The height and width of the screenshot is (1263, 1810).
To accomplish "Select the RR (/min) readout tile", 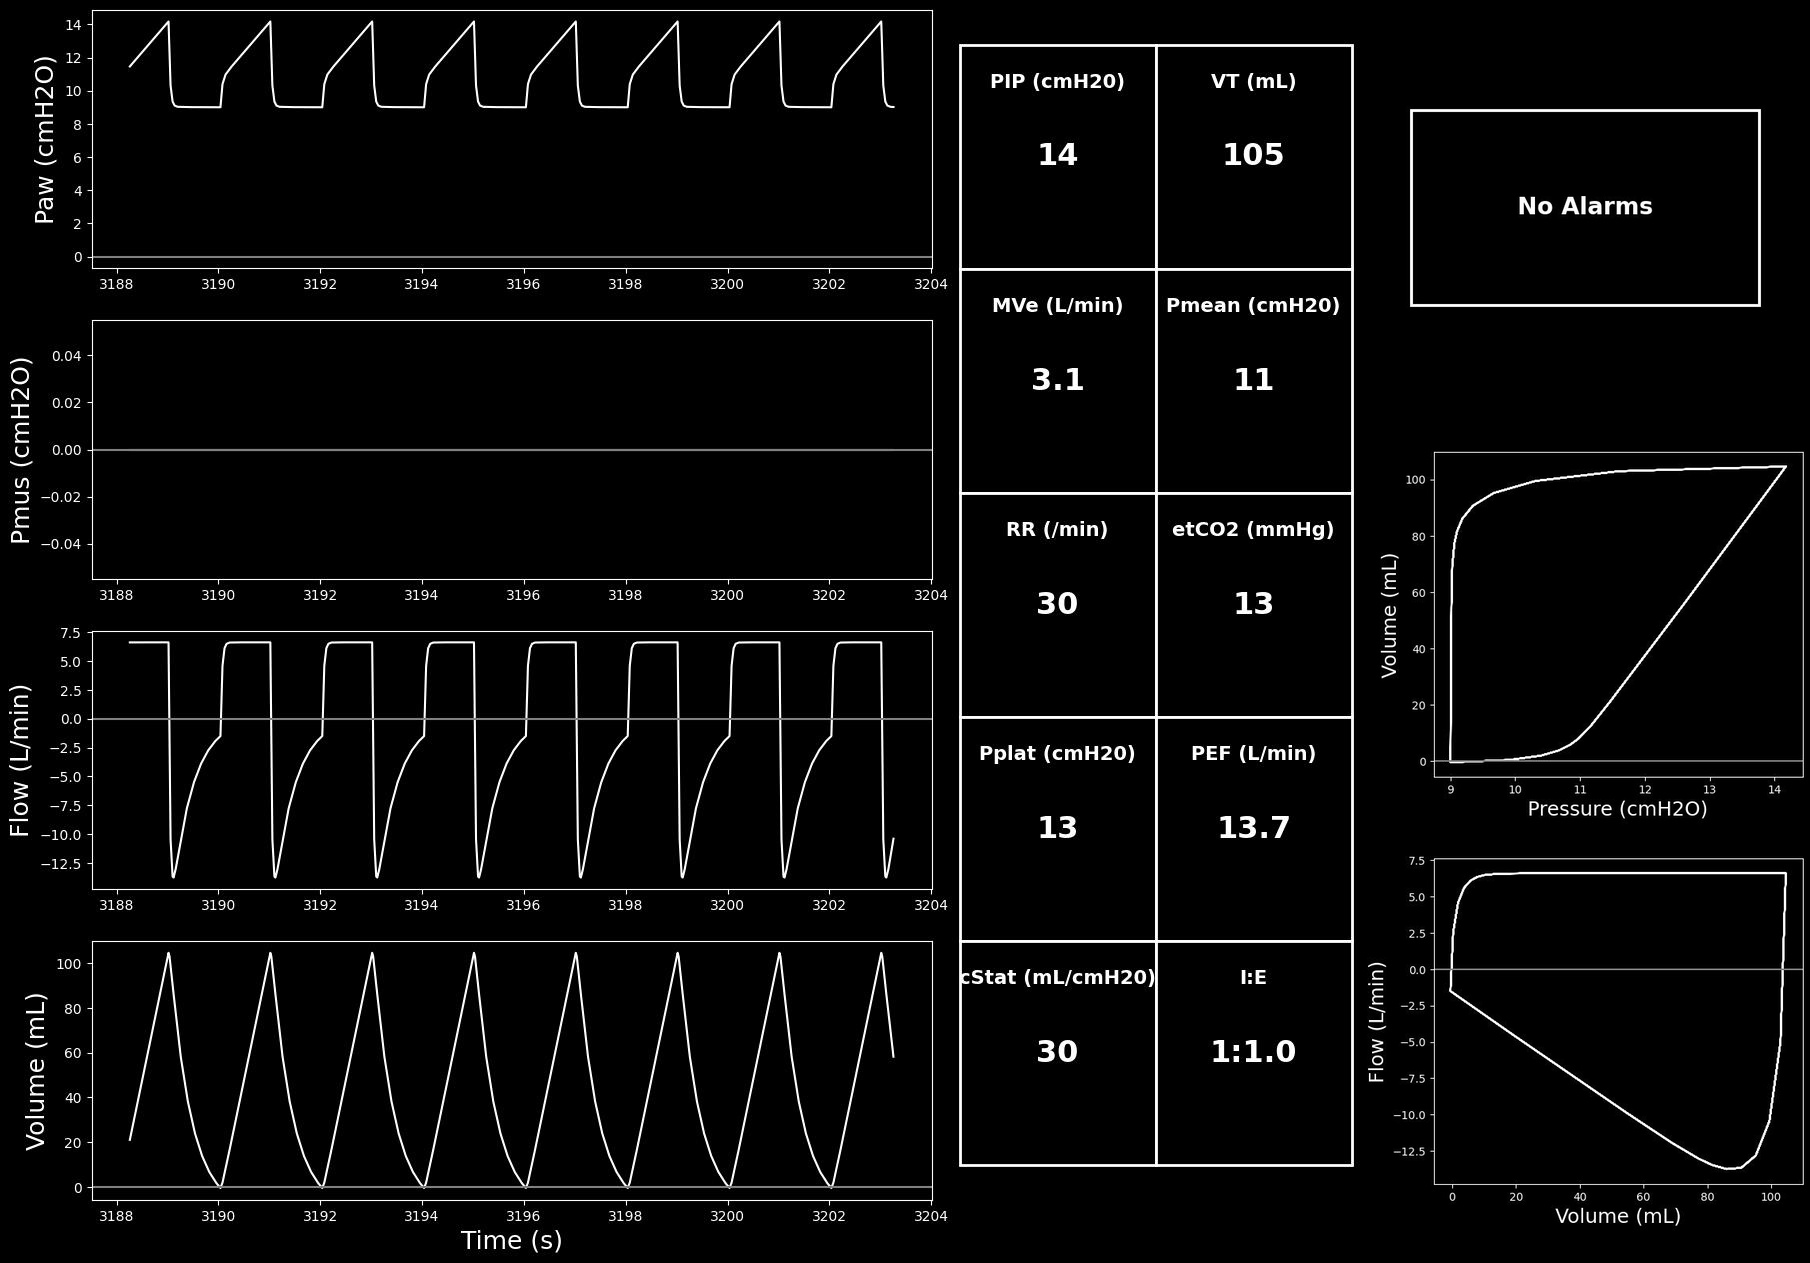I will [1058, 605].
